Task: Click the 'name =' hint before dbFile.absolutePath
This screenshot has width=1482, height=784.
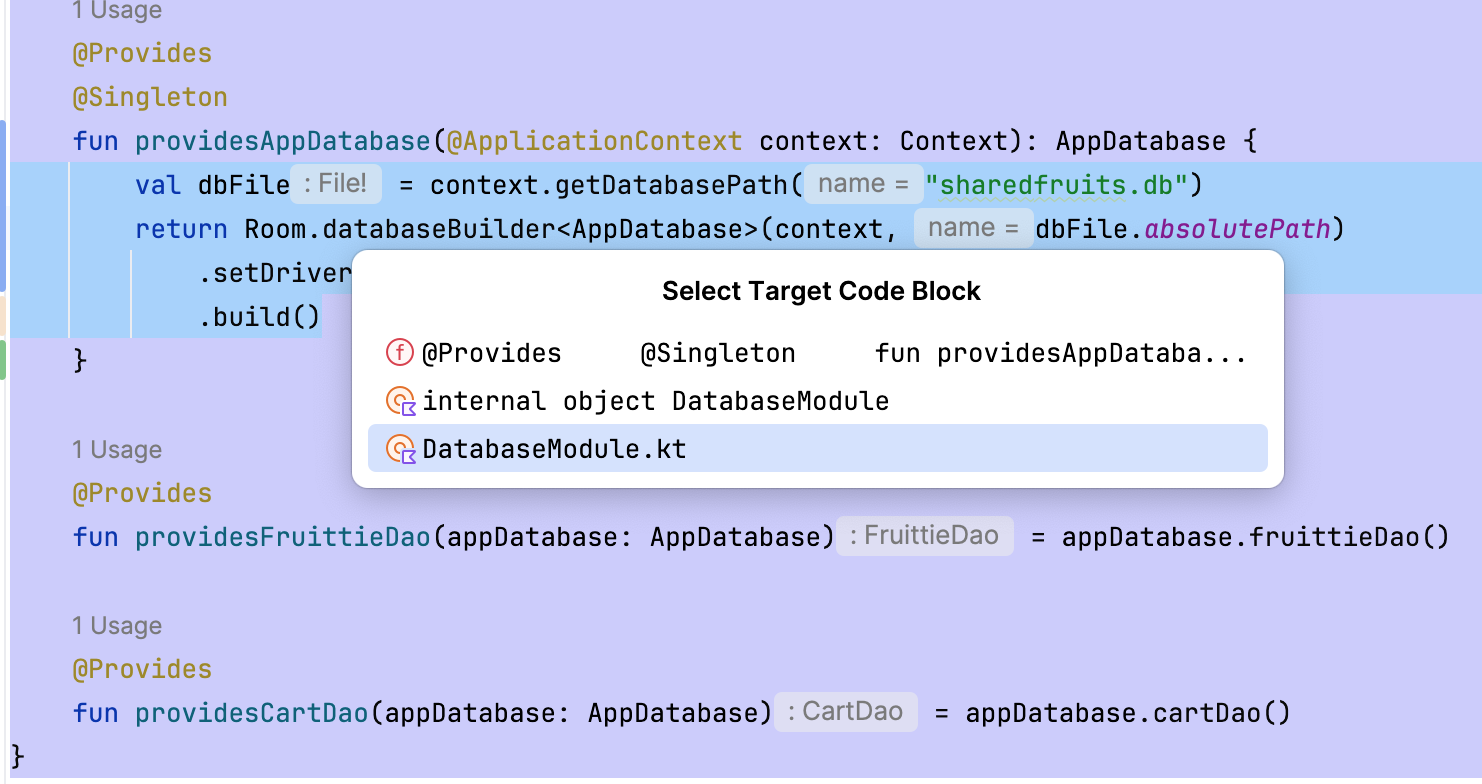Action: pyautogui.click(x=973, y=228)
